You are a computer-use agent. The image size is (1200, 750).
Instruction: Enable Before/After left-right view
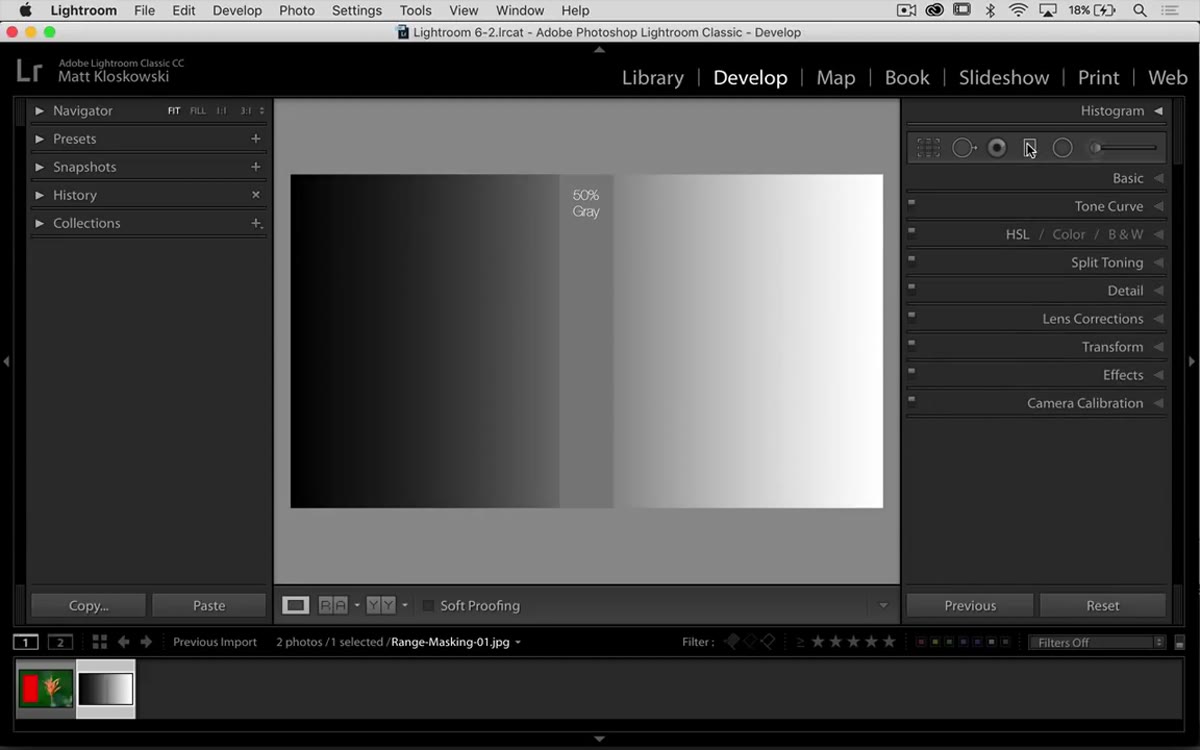333,605
